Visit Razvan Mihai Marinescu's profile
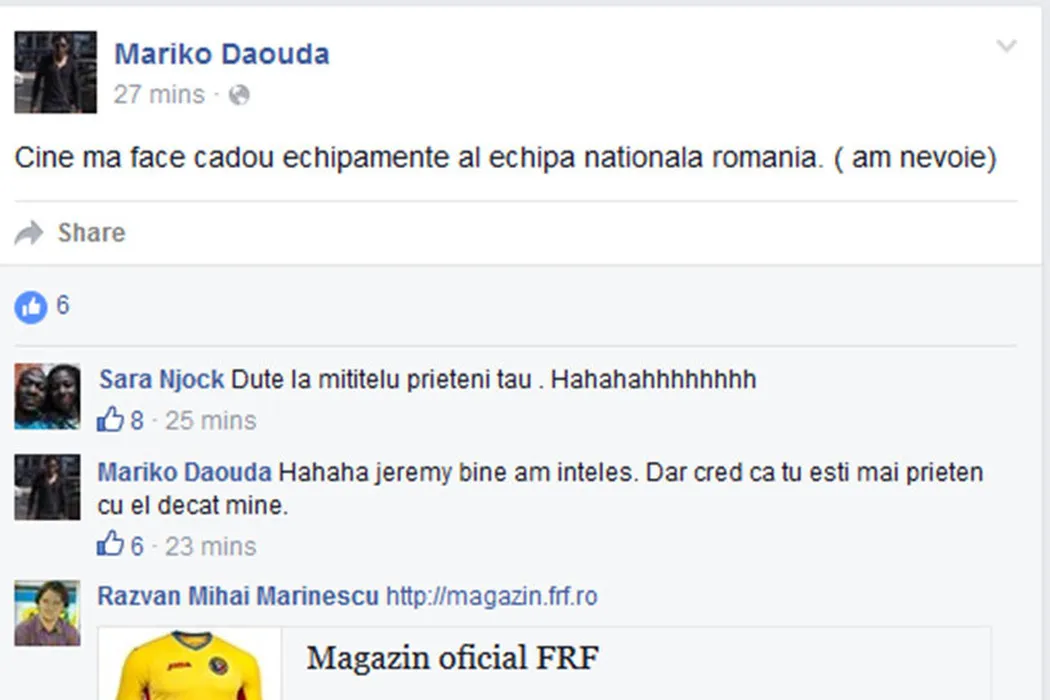The width and height of the screenshot is (1050, 700). click(x=238, y=596)
